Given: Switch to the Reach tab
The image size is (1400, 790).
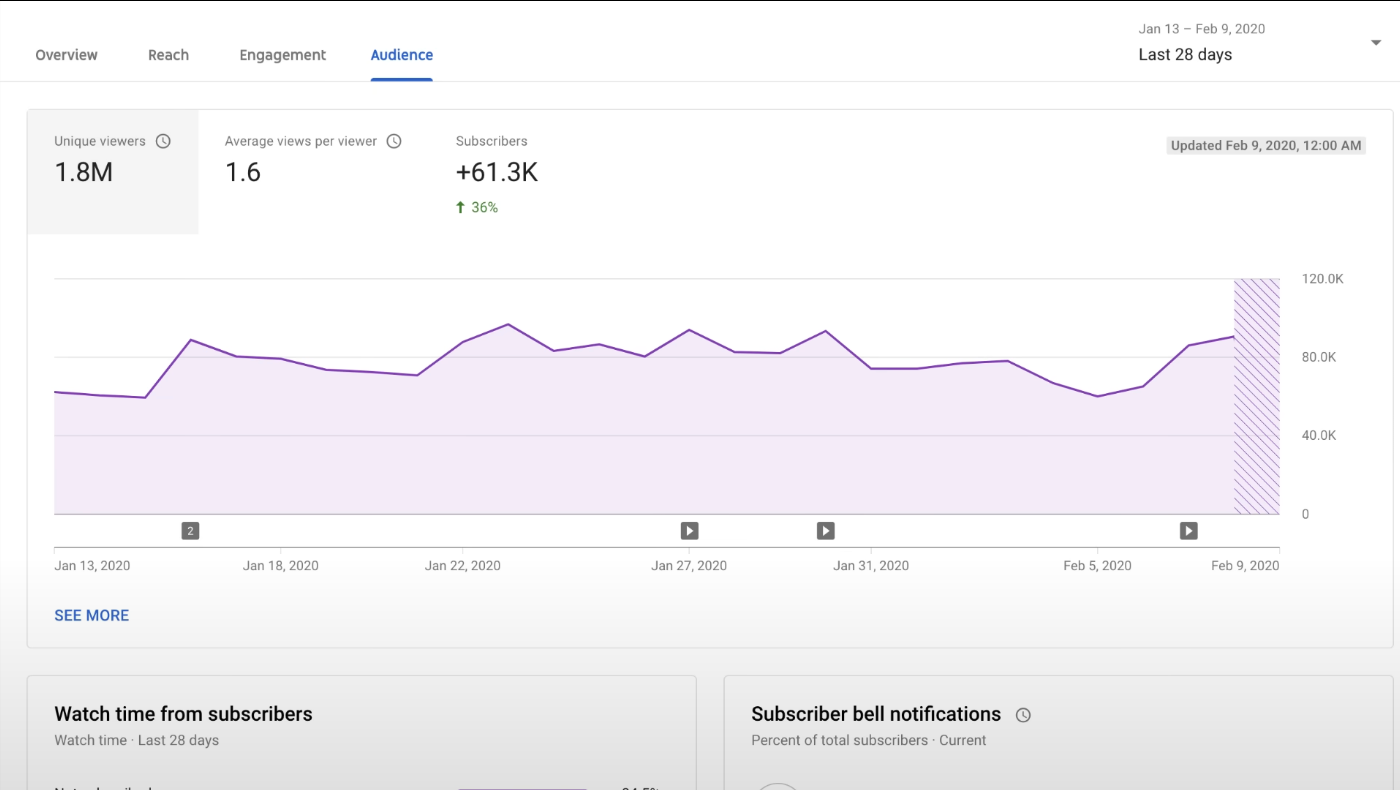Looking at the screenshot, I should tap(168, 55).
